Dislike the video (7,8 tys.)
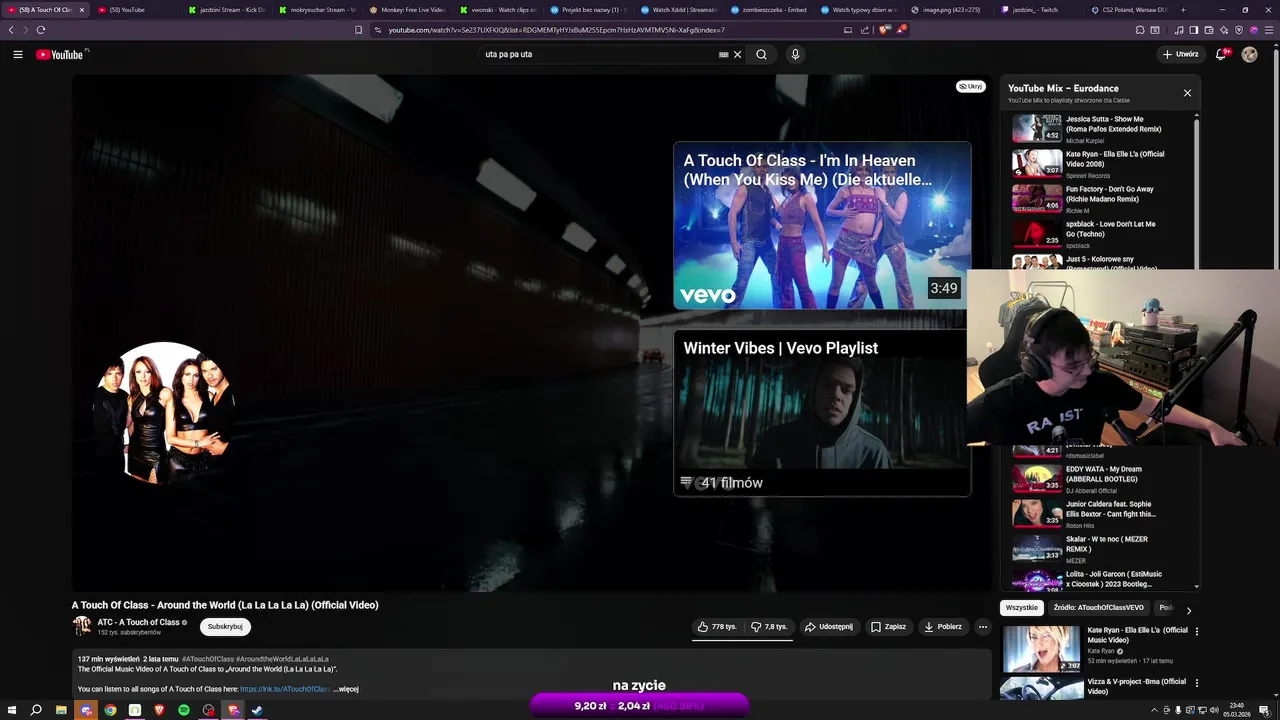This screenshot has width=1280, height=720. tap(769, 627)
